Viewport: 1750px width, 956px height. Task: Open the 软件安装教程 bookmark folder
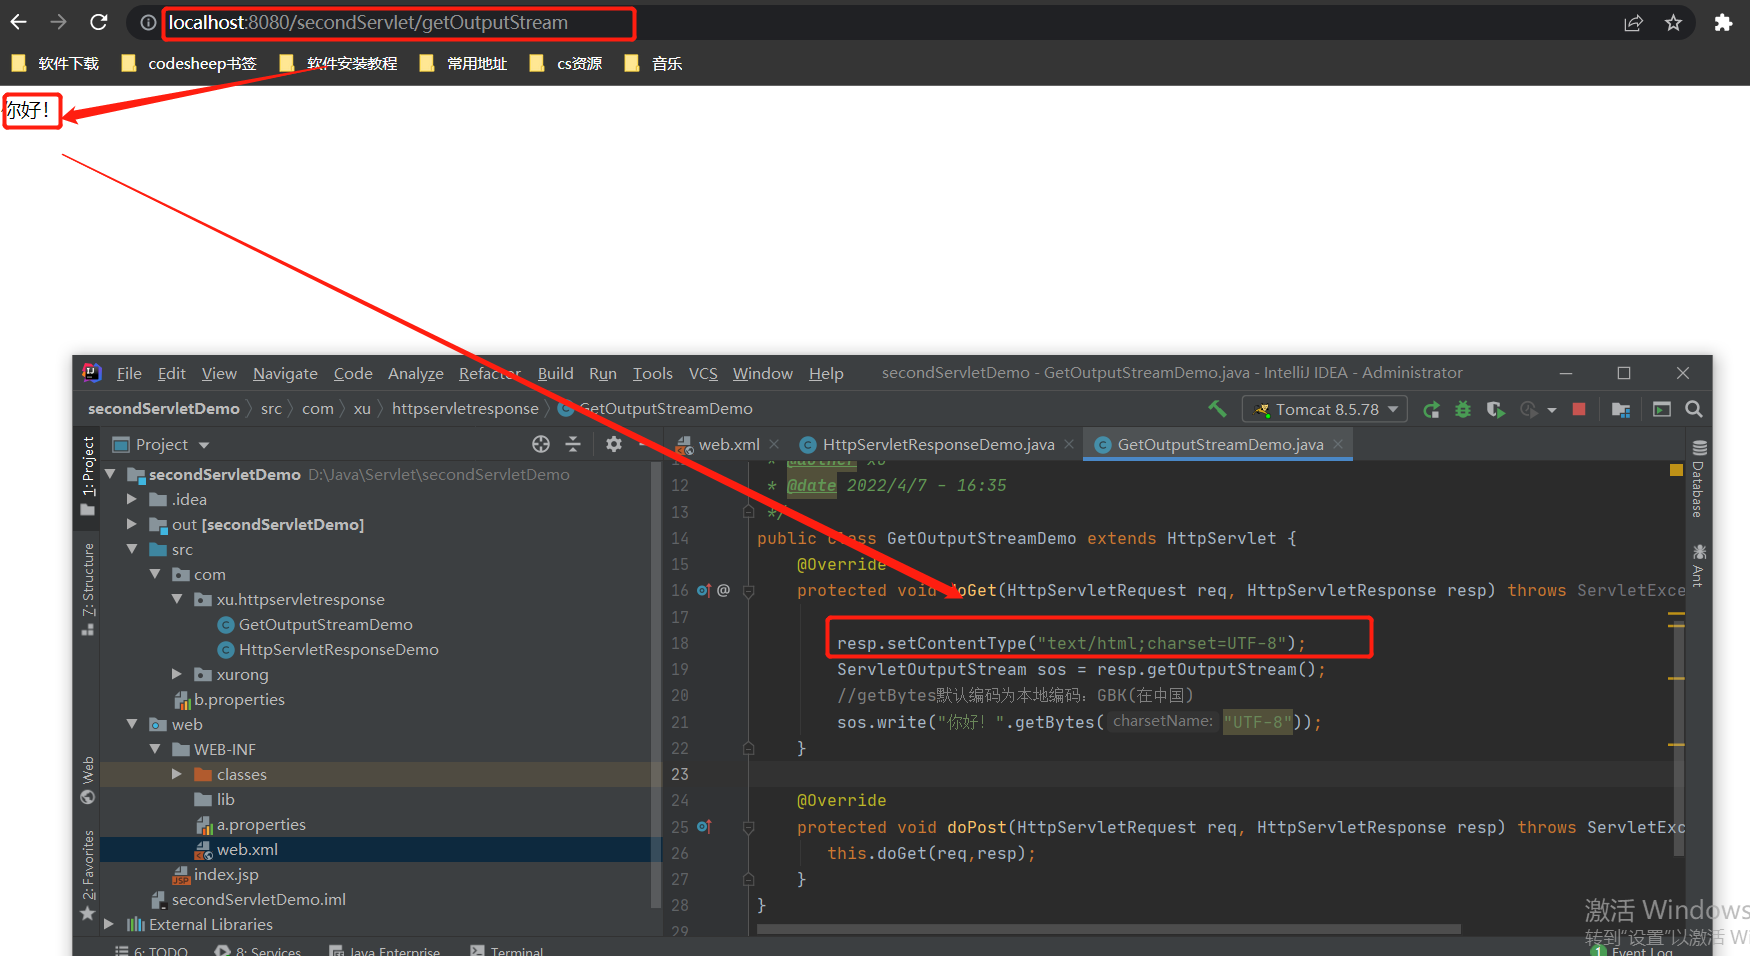pyautogui.click(x=338, y=63)
